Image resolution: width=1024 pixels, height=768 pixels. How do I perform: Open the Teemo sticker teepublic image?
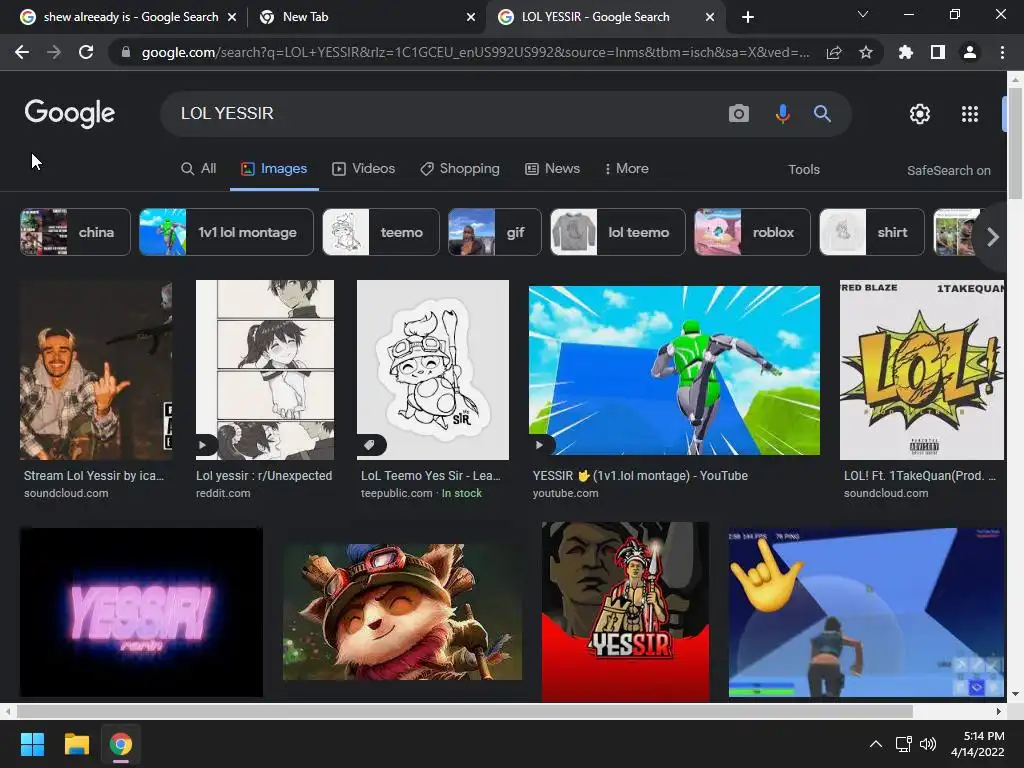(x=432, y=370)
